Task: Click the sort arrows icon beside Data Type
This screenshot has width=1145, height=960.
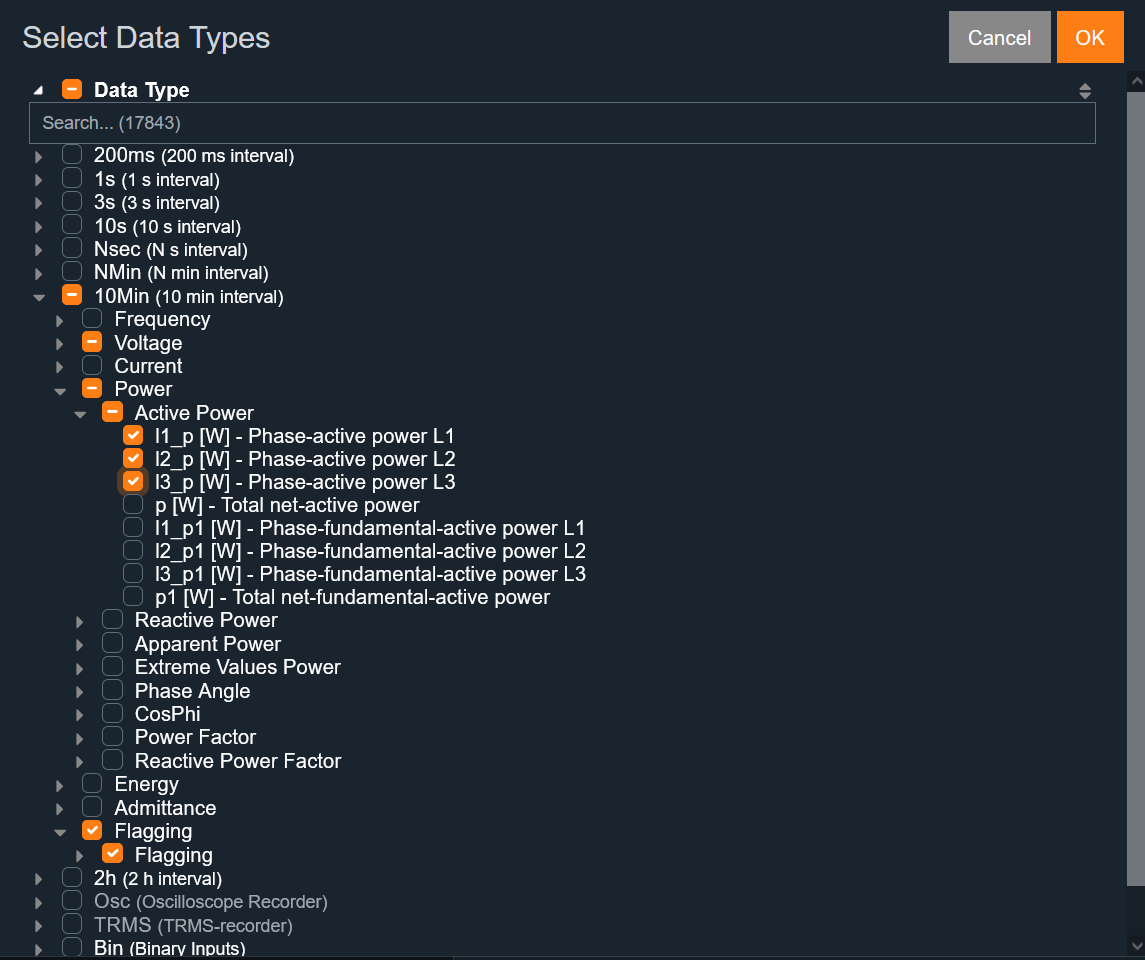Action: pyautogui.click(x=1085, y=91)
